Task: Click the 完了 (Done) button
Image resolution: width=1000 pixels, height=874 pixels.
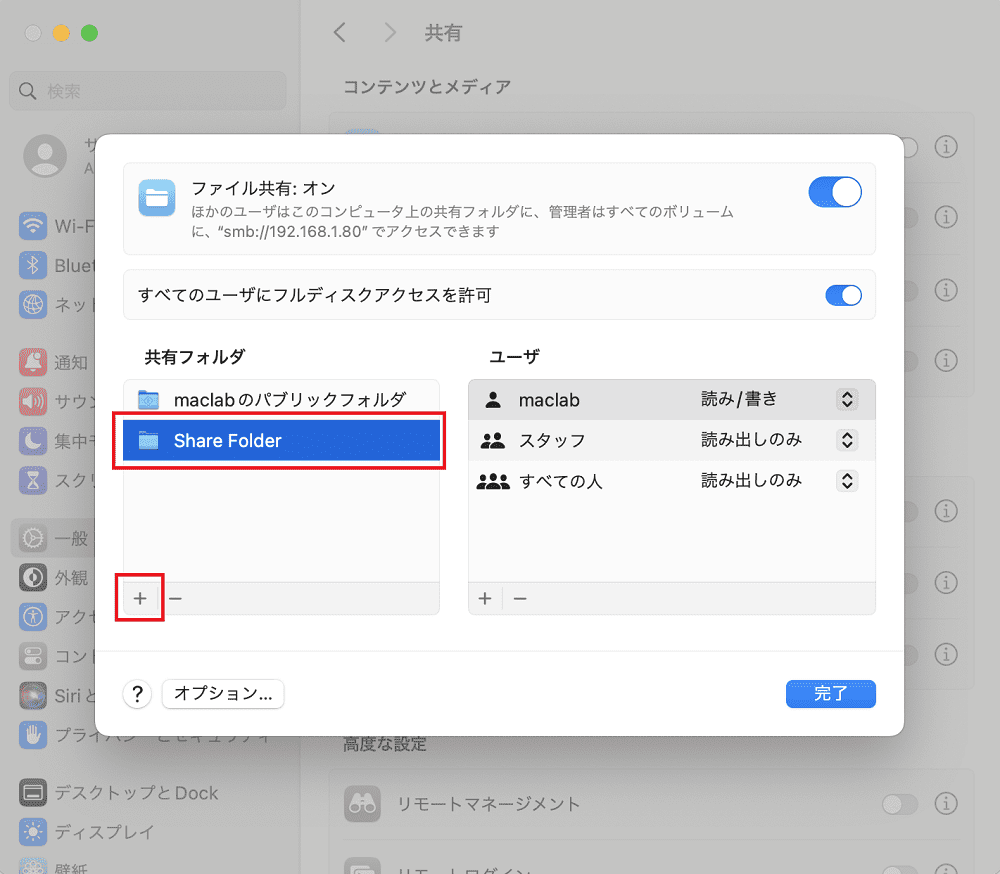Action: pos(830,693)
